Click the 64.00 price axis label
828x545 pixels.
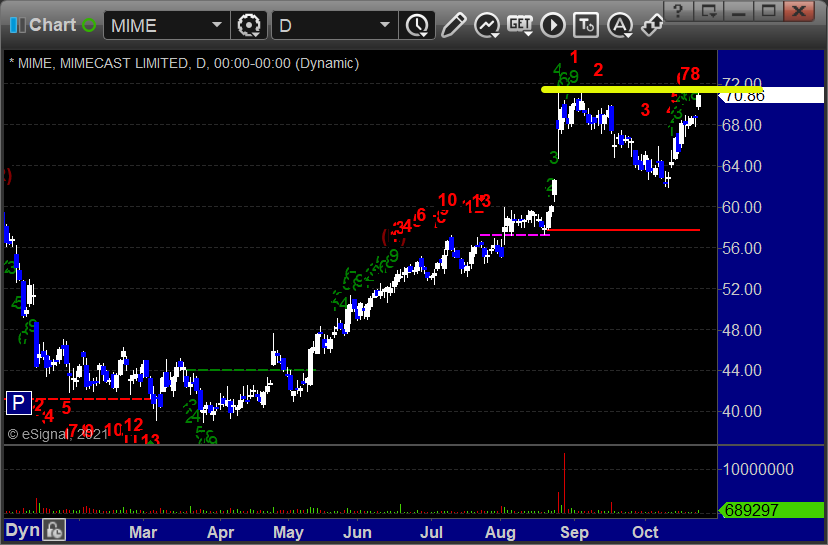(x=741, y=166)
